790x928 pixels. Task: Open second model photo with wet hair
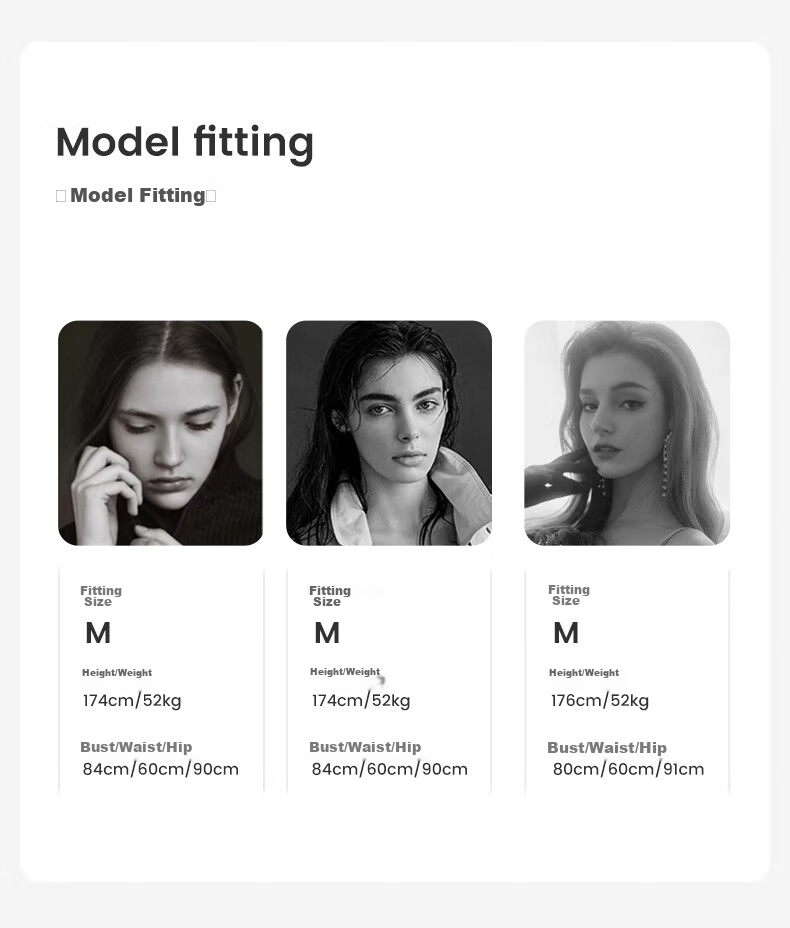389,433
